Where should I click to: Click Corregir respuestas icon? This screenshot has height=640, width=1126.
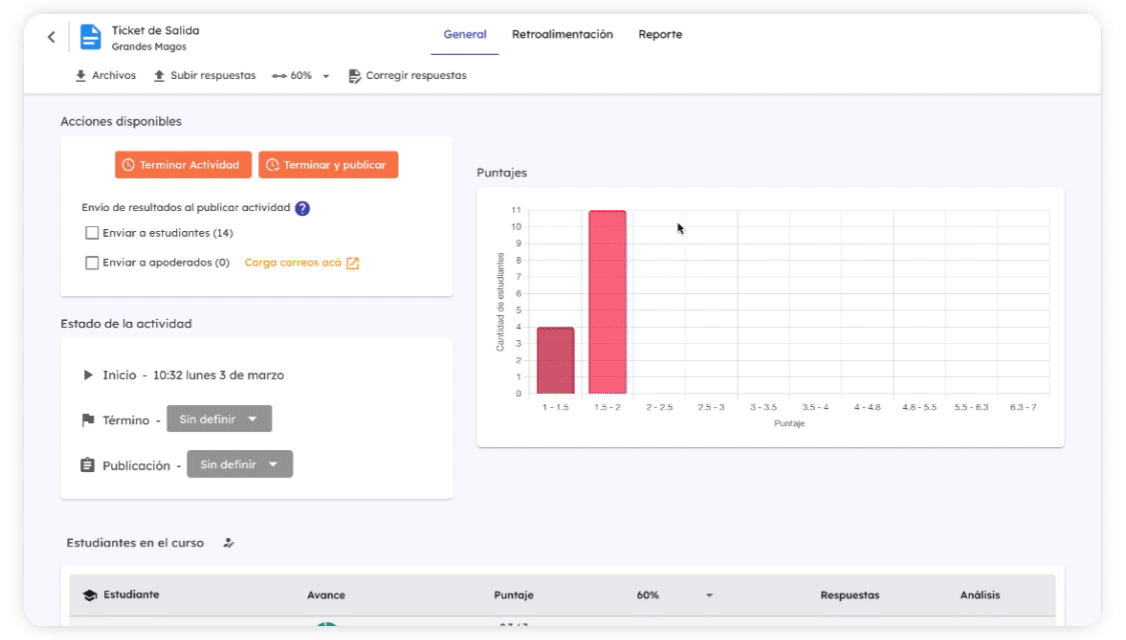tap(354, 76)
